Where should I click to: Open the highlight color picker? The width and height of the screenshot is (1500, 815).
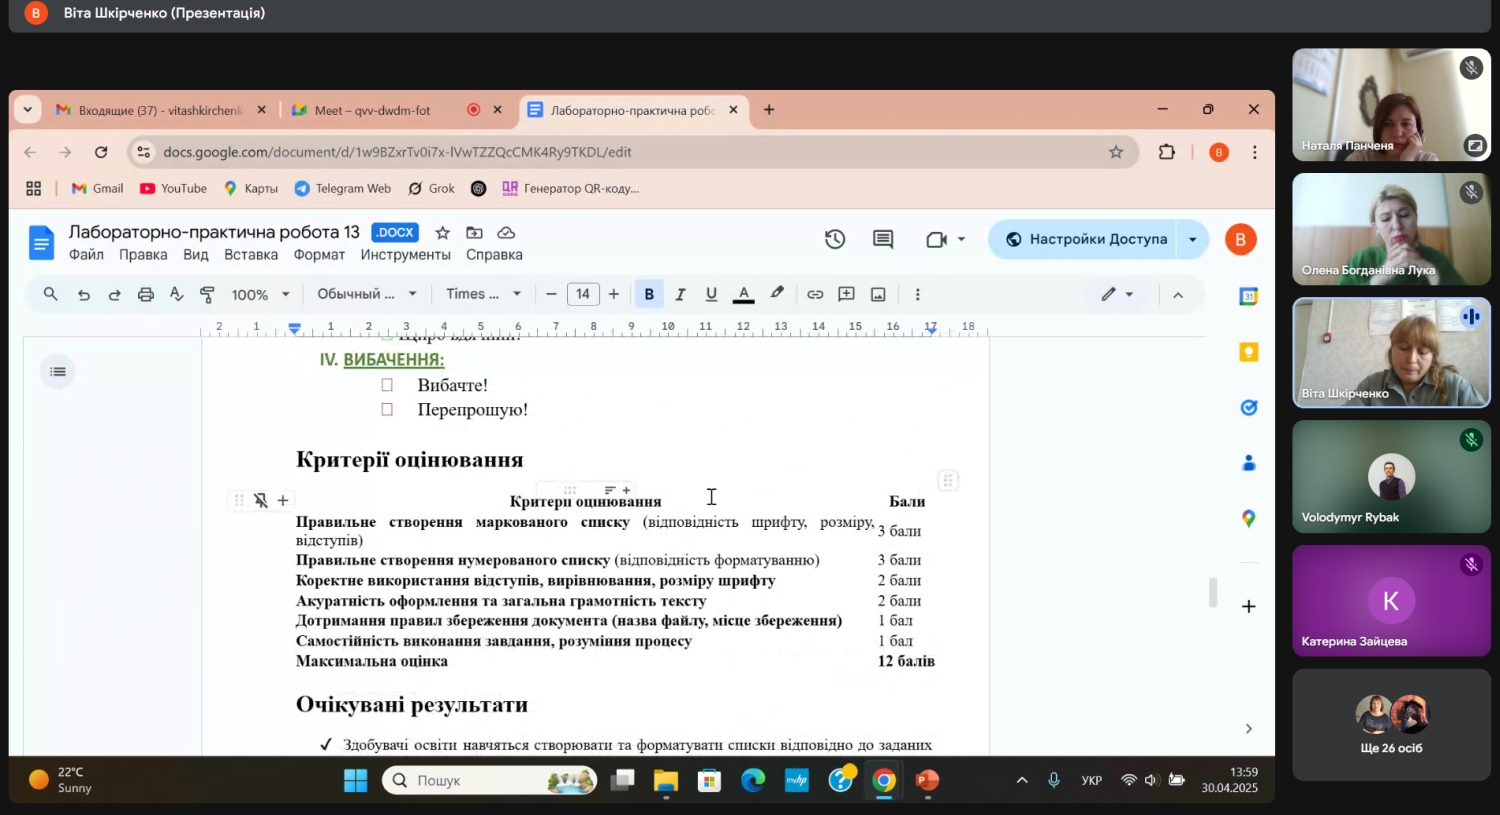click(x=777, y=294)
